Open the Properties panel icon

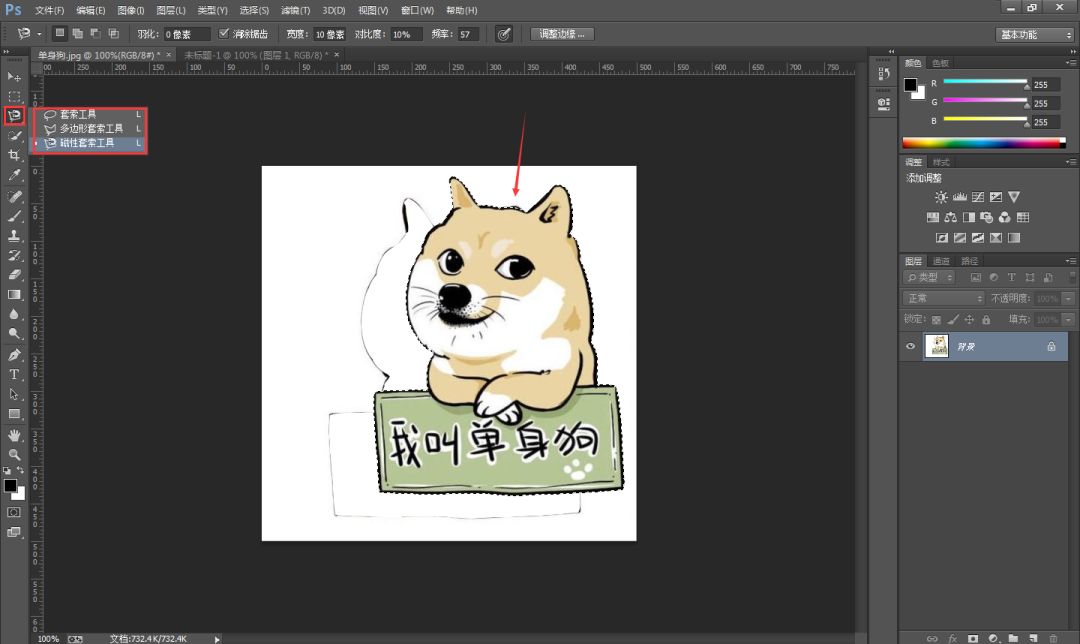pyautogui.click(x=884, y=104)
